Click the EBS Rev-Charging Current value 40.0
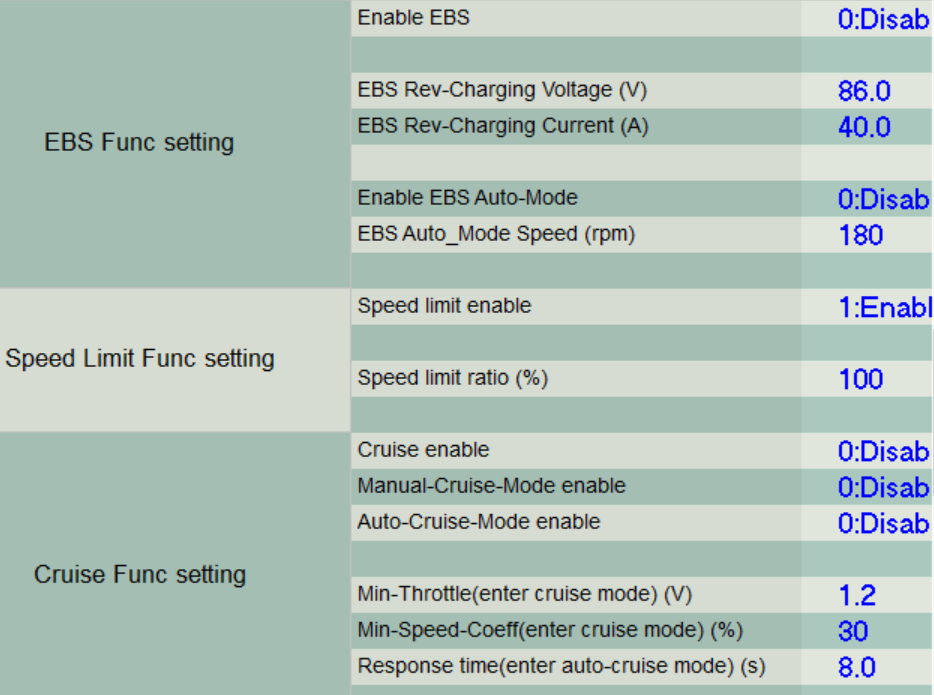The width and height of the screenshot is (934, 695). tap(864, 128)
